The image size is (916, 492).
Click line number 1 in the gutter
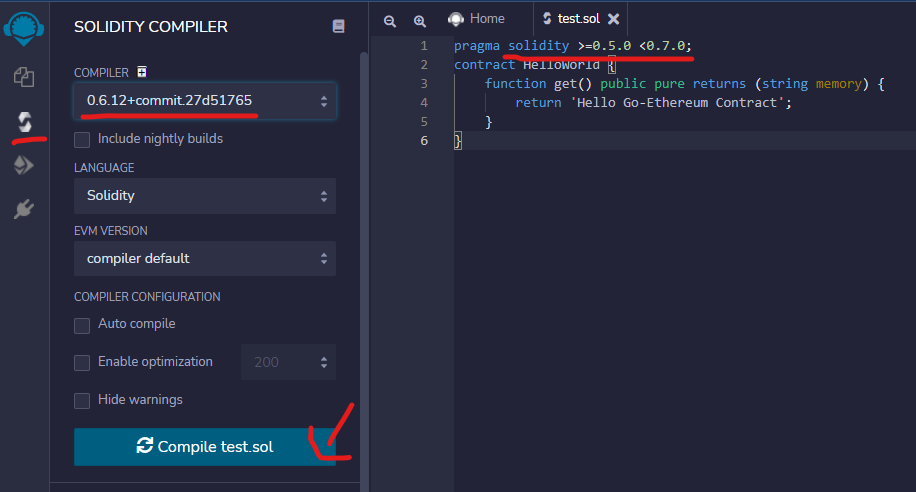(x=424, y=46)
